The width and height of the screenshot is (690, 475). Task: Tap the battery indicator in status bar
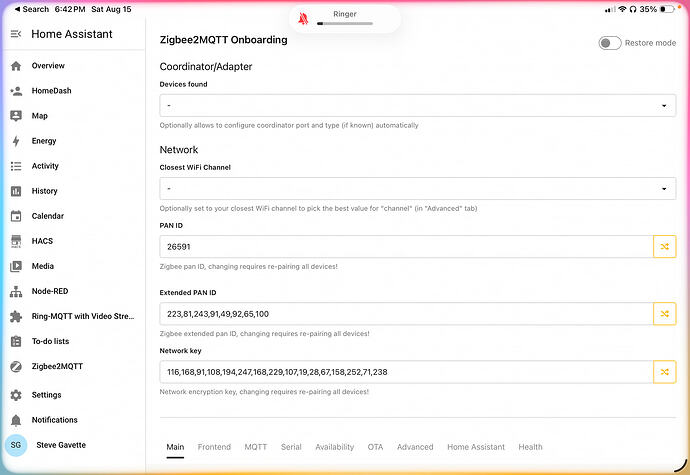pos(667,9)
